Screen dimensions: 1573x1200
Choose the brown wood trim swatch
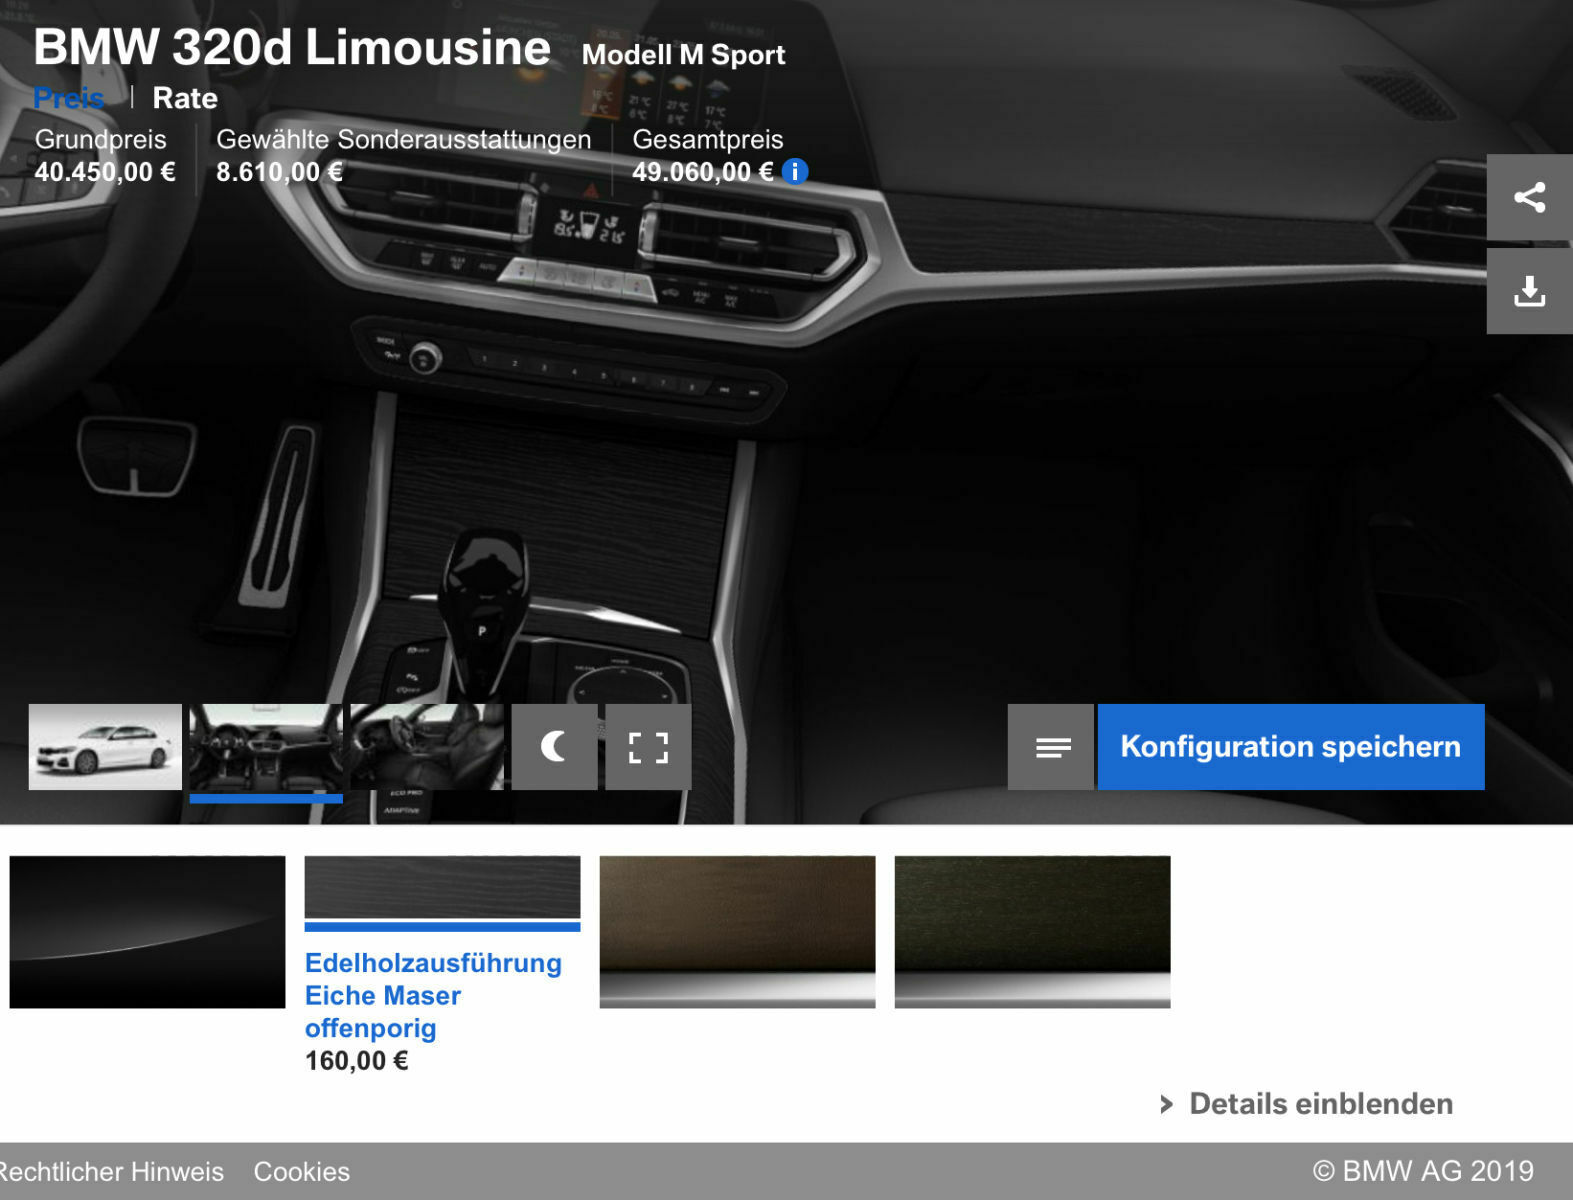[x=737, y=931]
